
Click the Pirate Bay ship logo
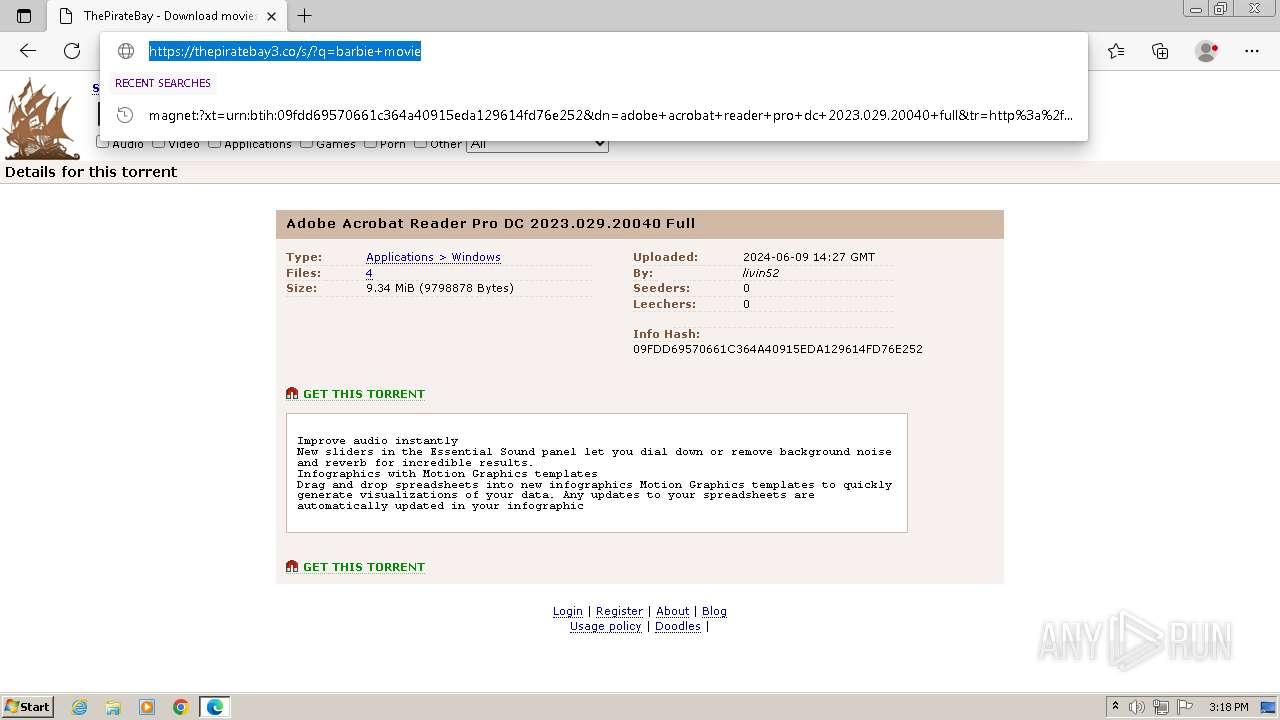pos(41,119)
